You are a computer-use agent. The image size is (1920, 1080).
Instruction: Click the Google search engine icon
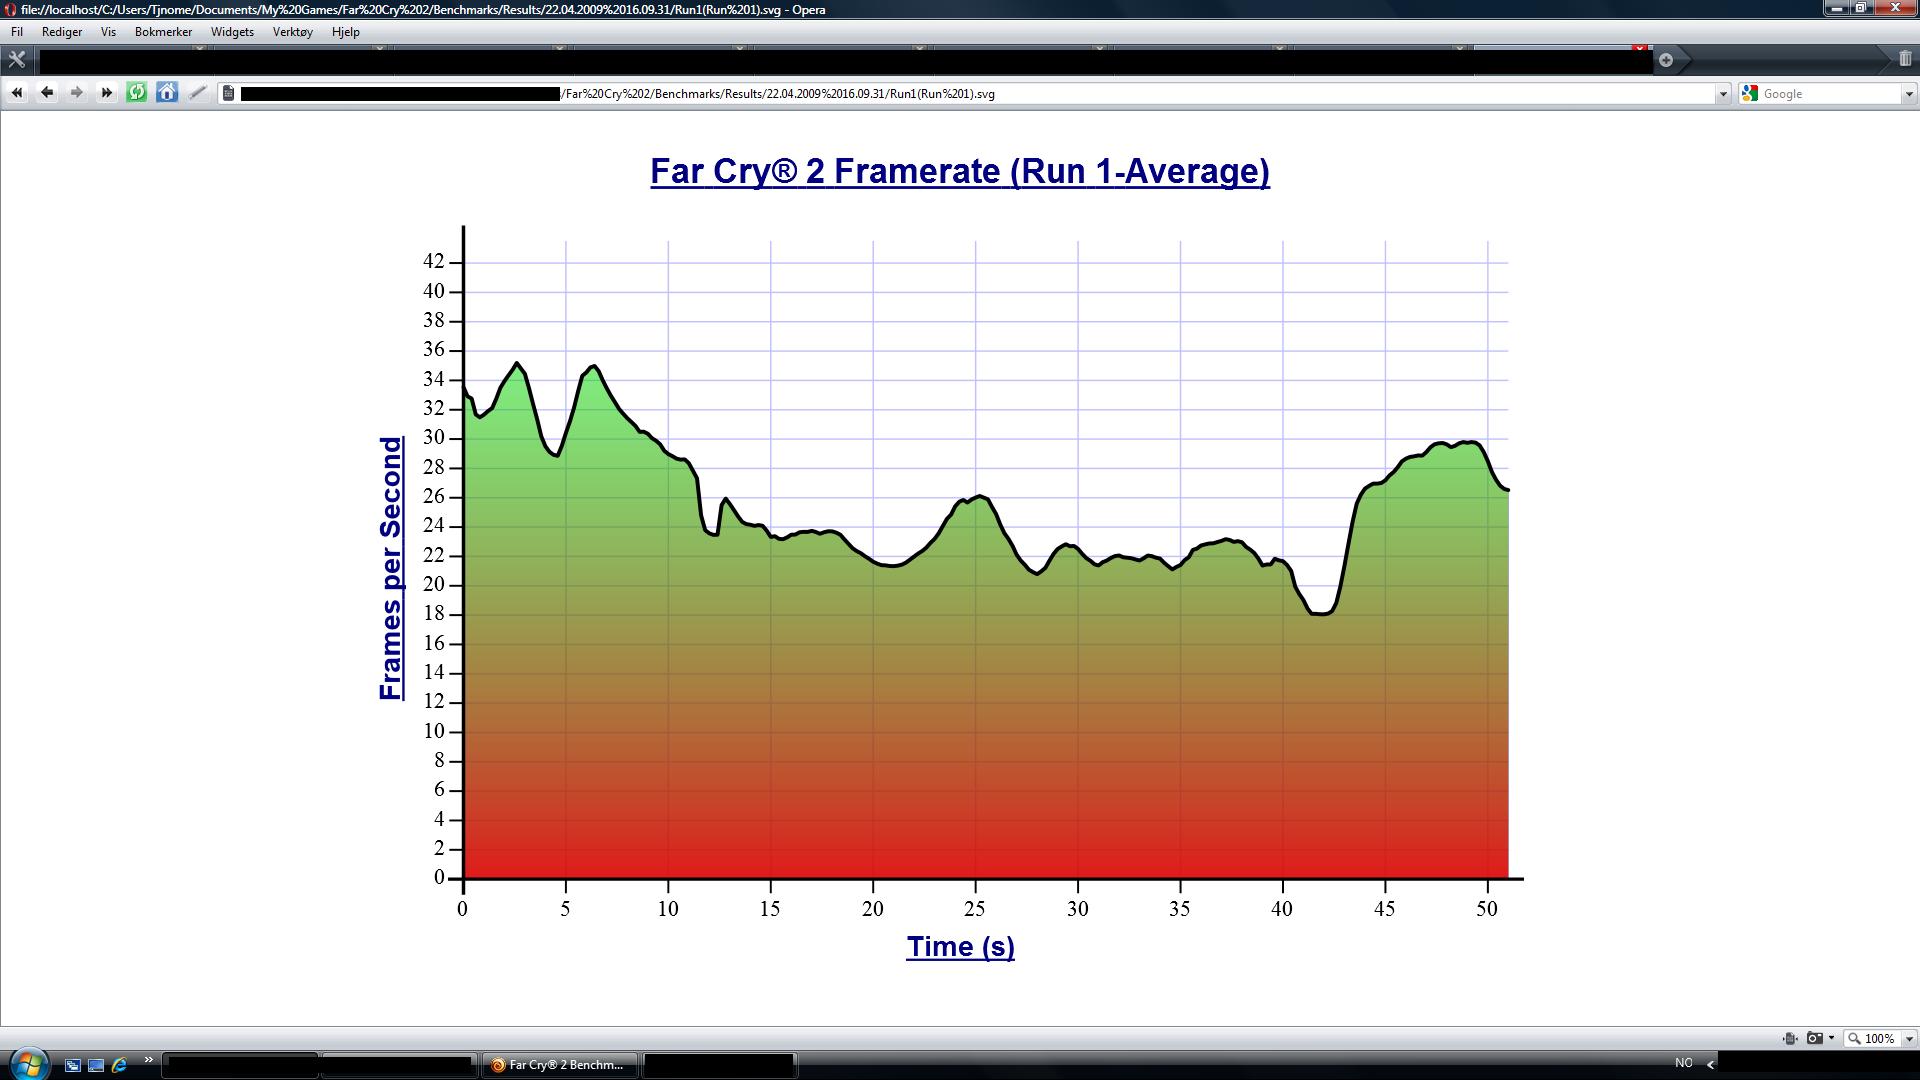(1749, 93)
